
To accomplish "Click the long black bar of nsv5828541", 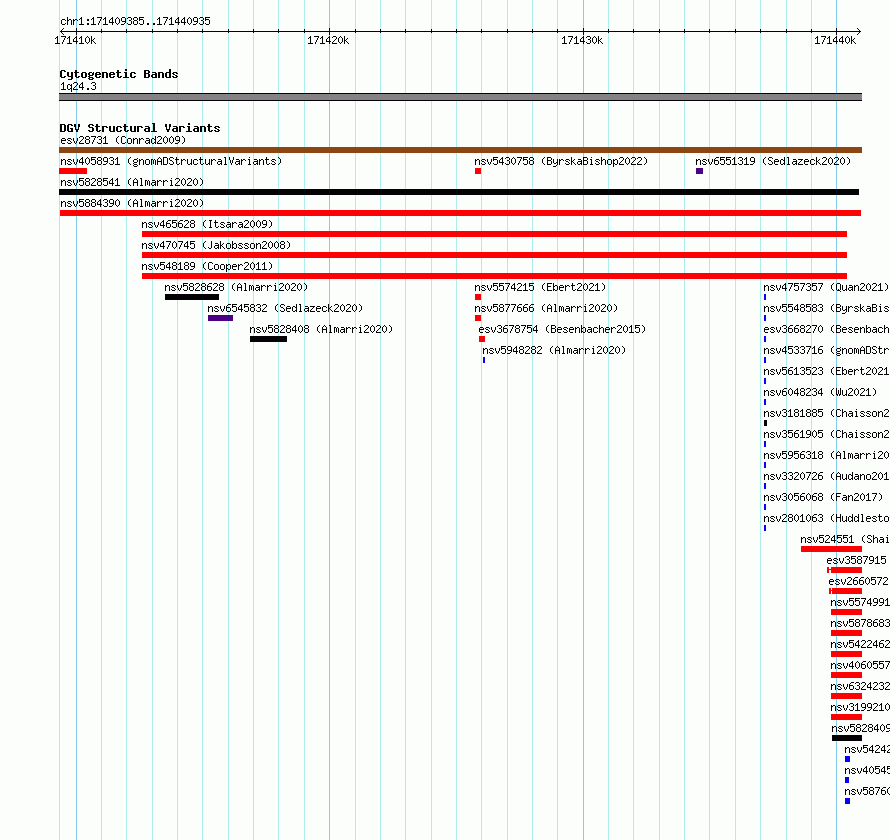I will (459, 192).
